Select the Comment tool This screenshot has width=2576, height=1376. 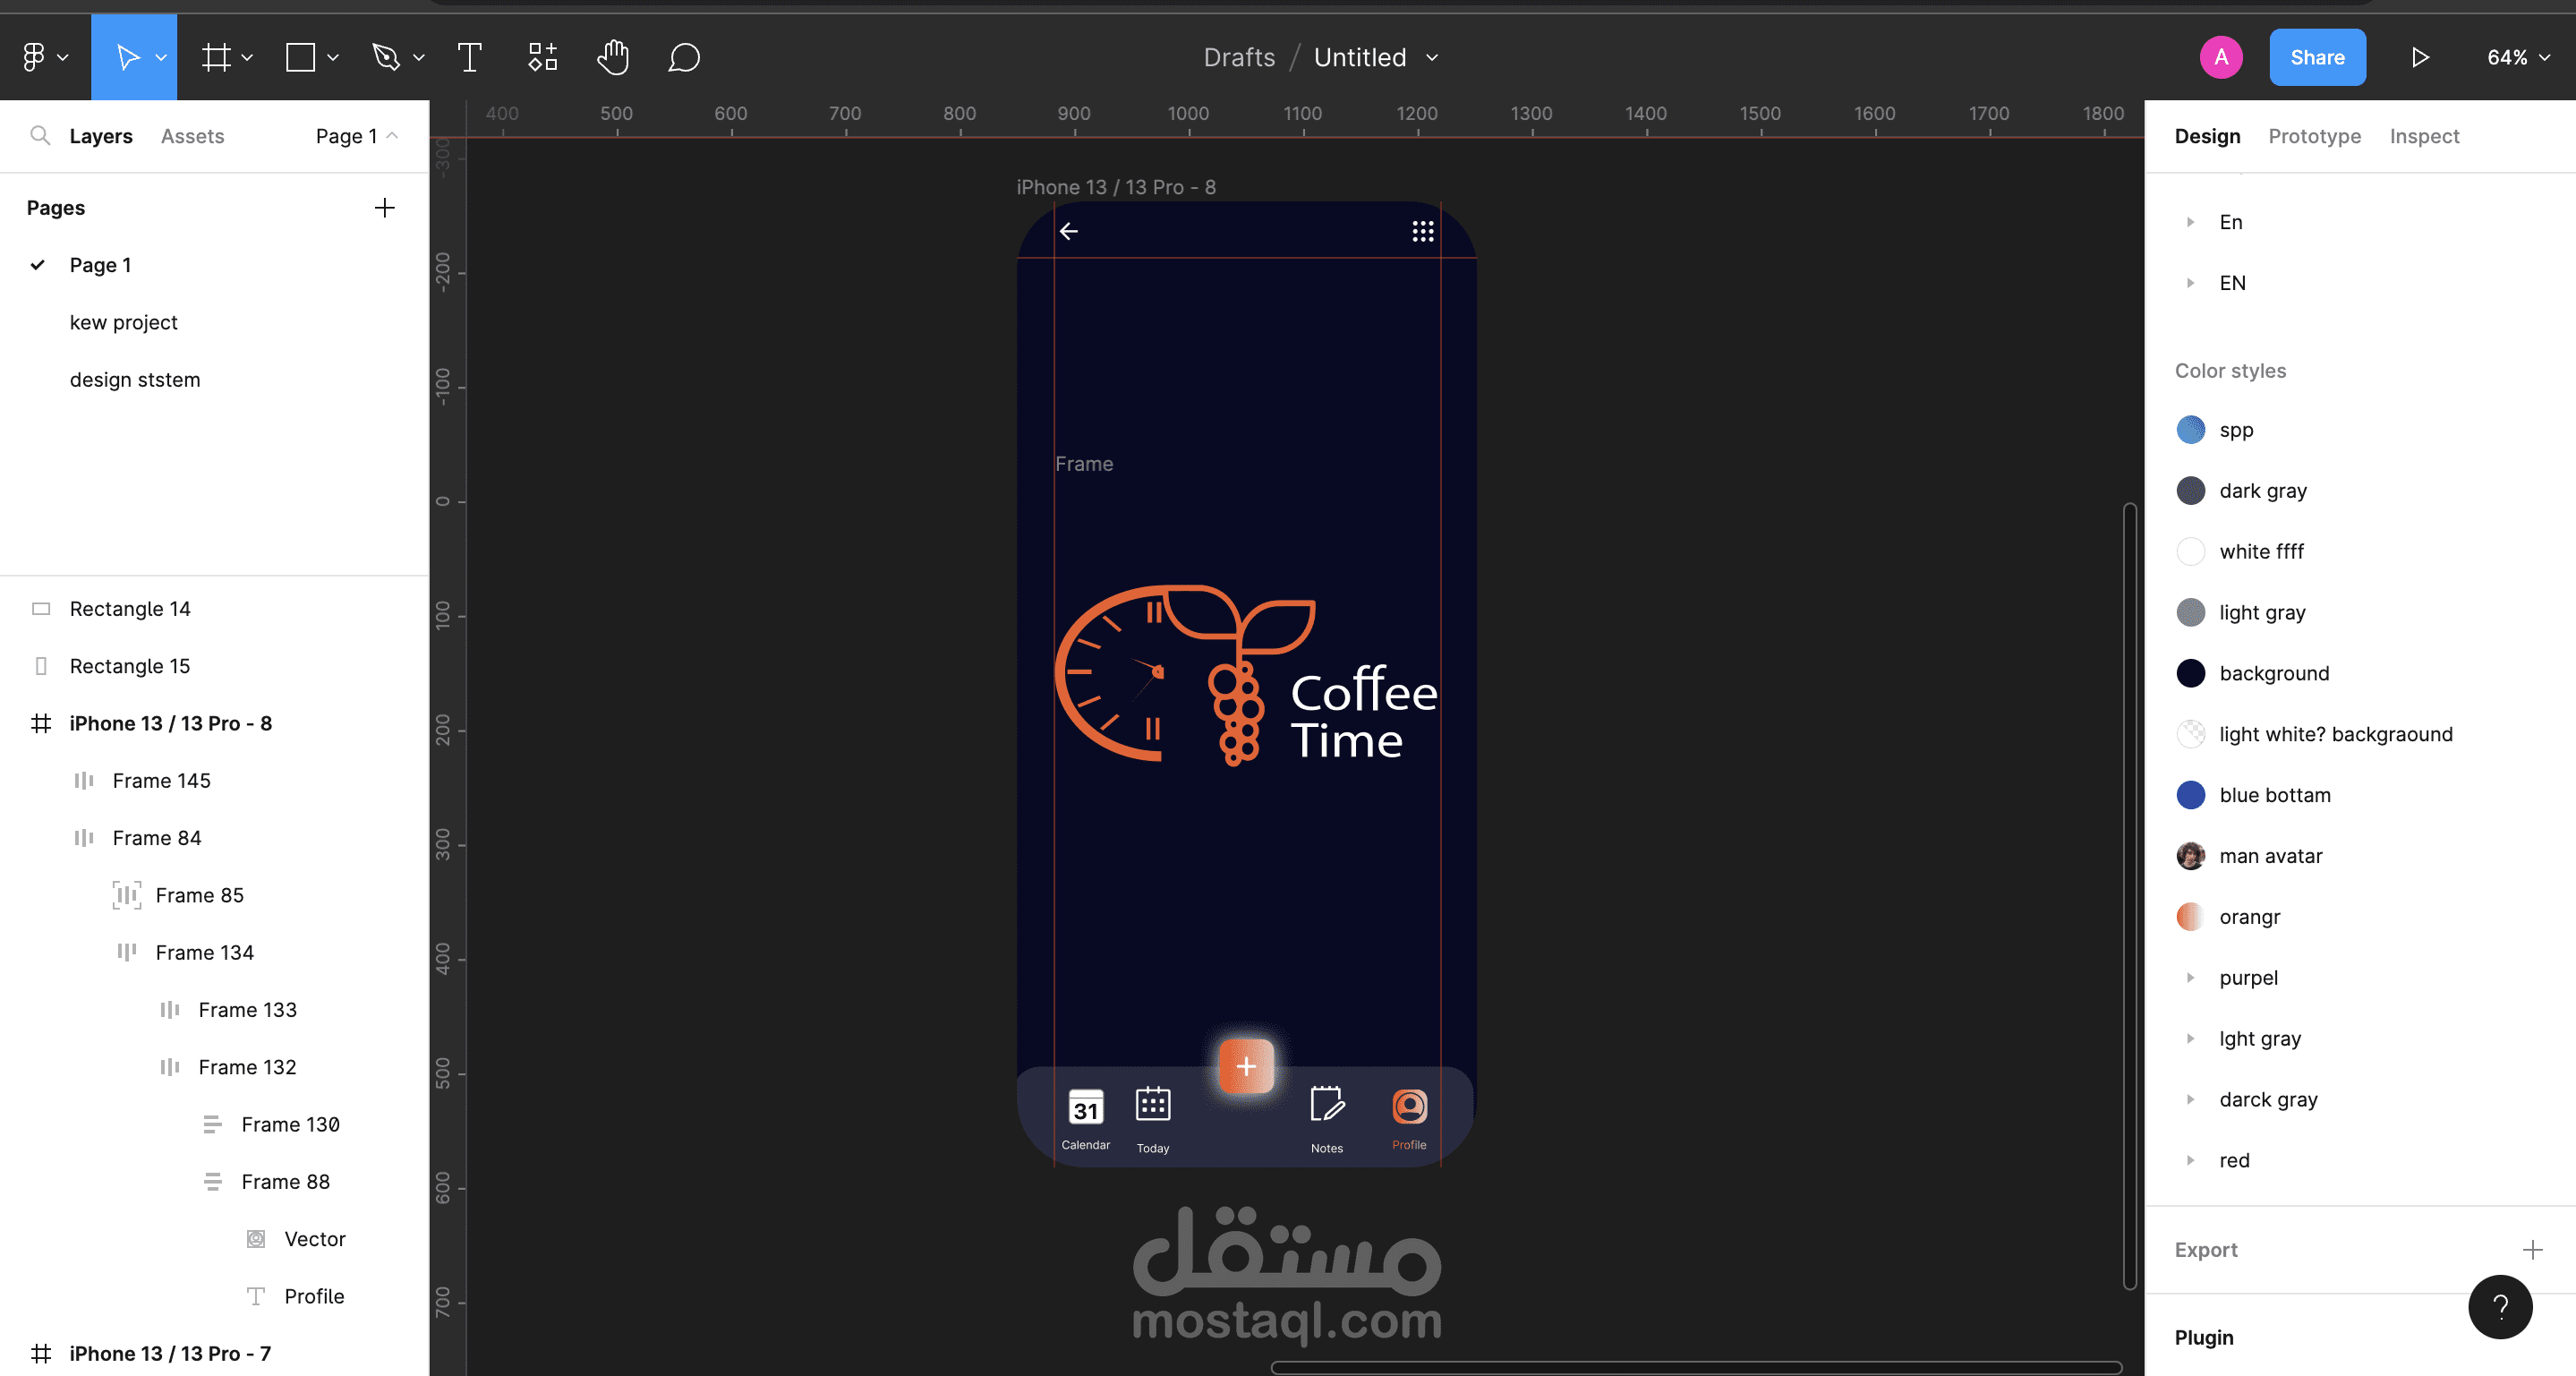pyautogui.click(x=684, y=57)
